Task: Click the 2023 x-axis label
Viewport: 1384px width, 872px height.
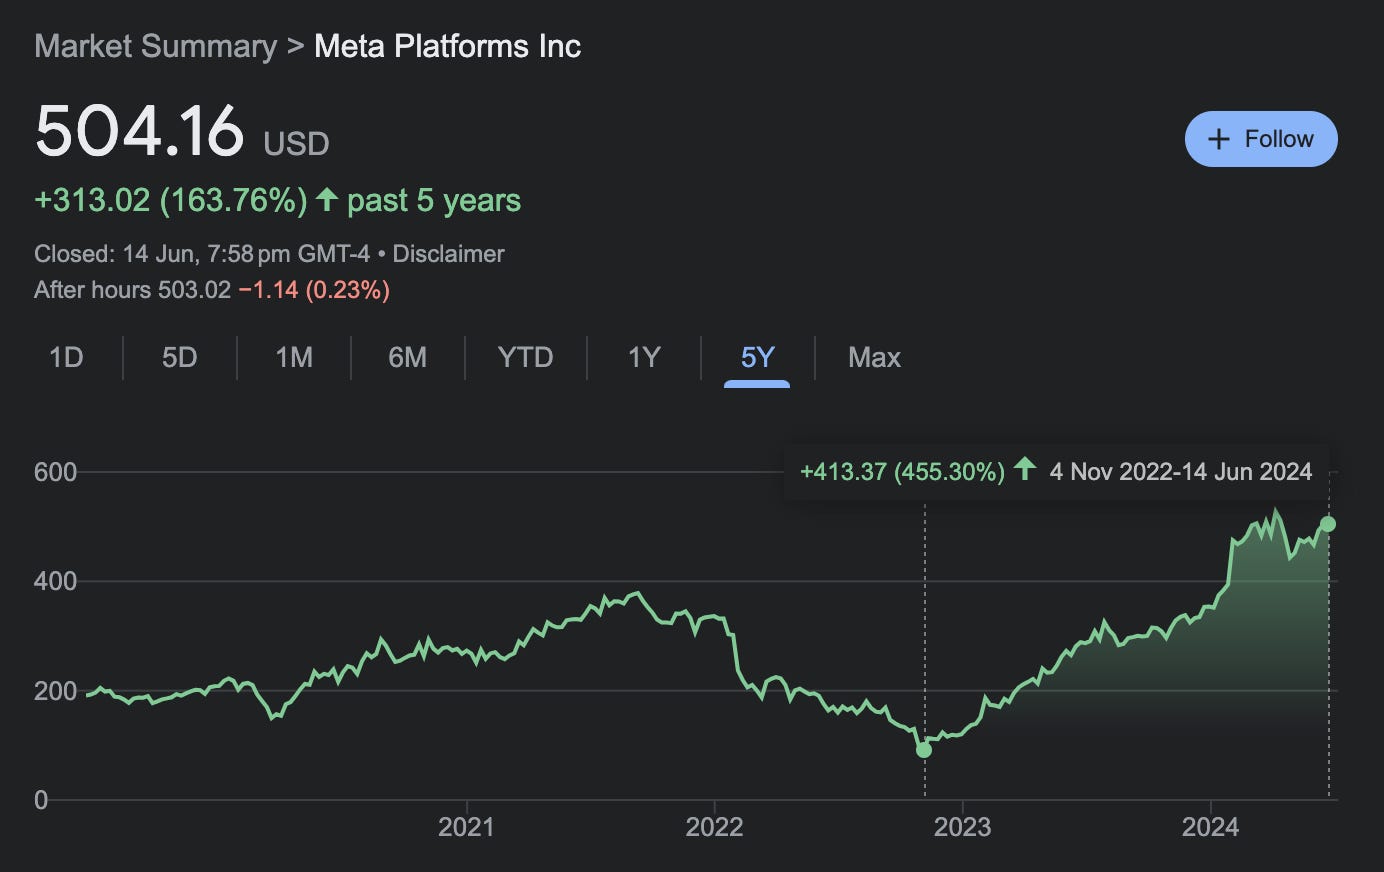Action: [x=962, y=827]
